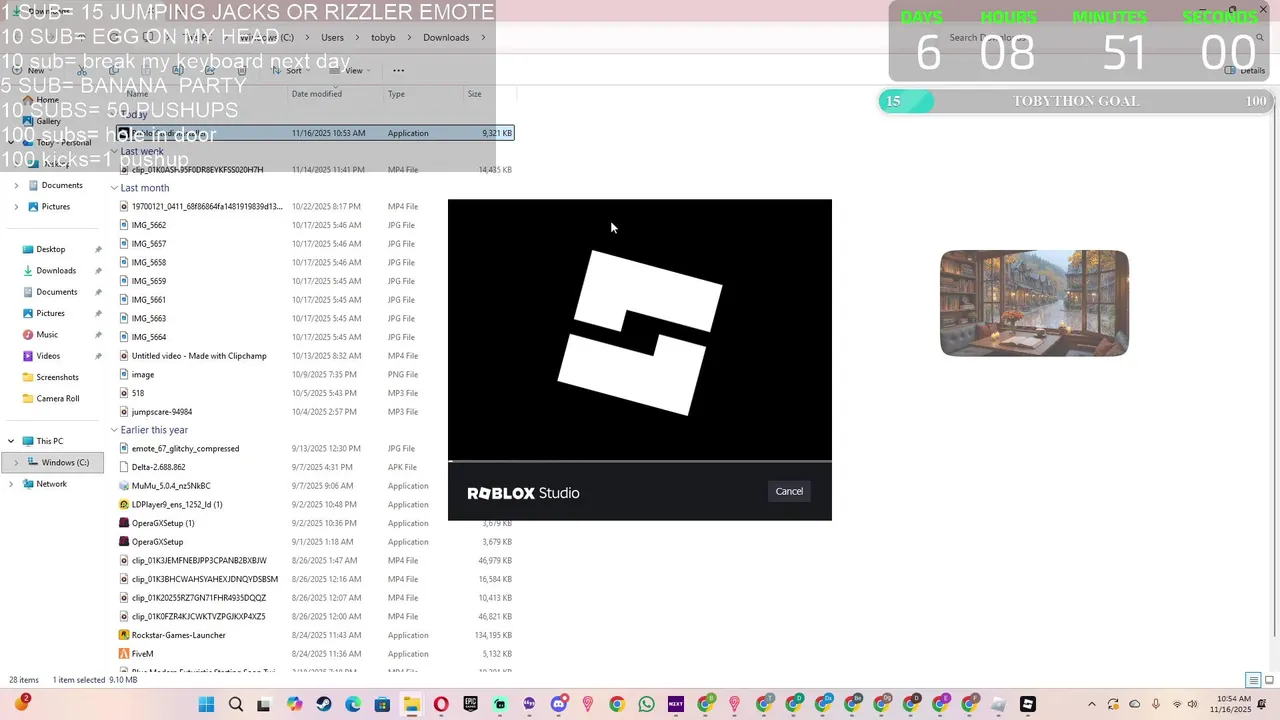Switch to Roblox Studio taskbar icon
The image size is (1280, 720).
(x=1027, y=705)
